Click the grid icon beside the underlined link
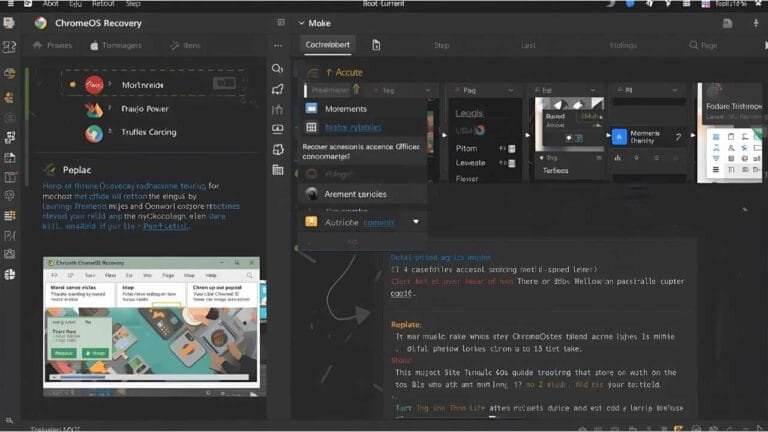The image size is (768, 432). 312,127
